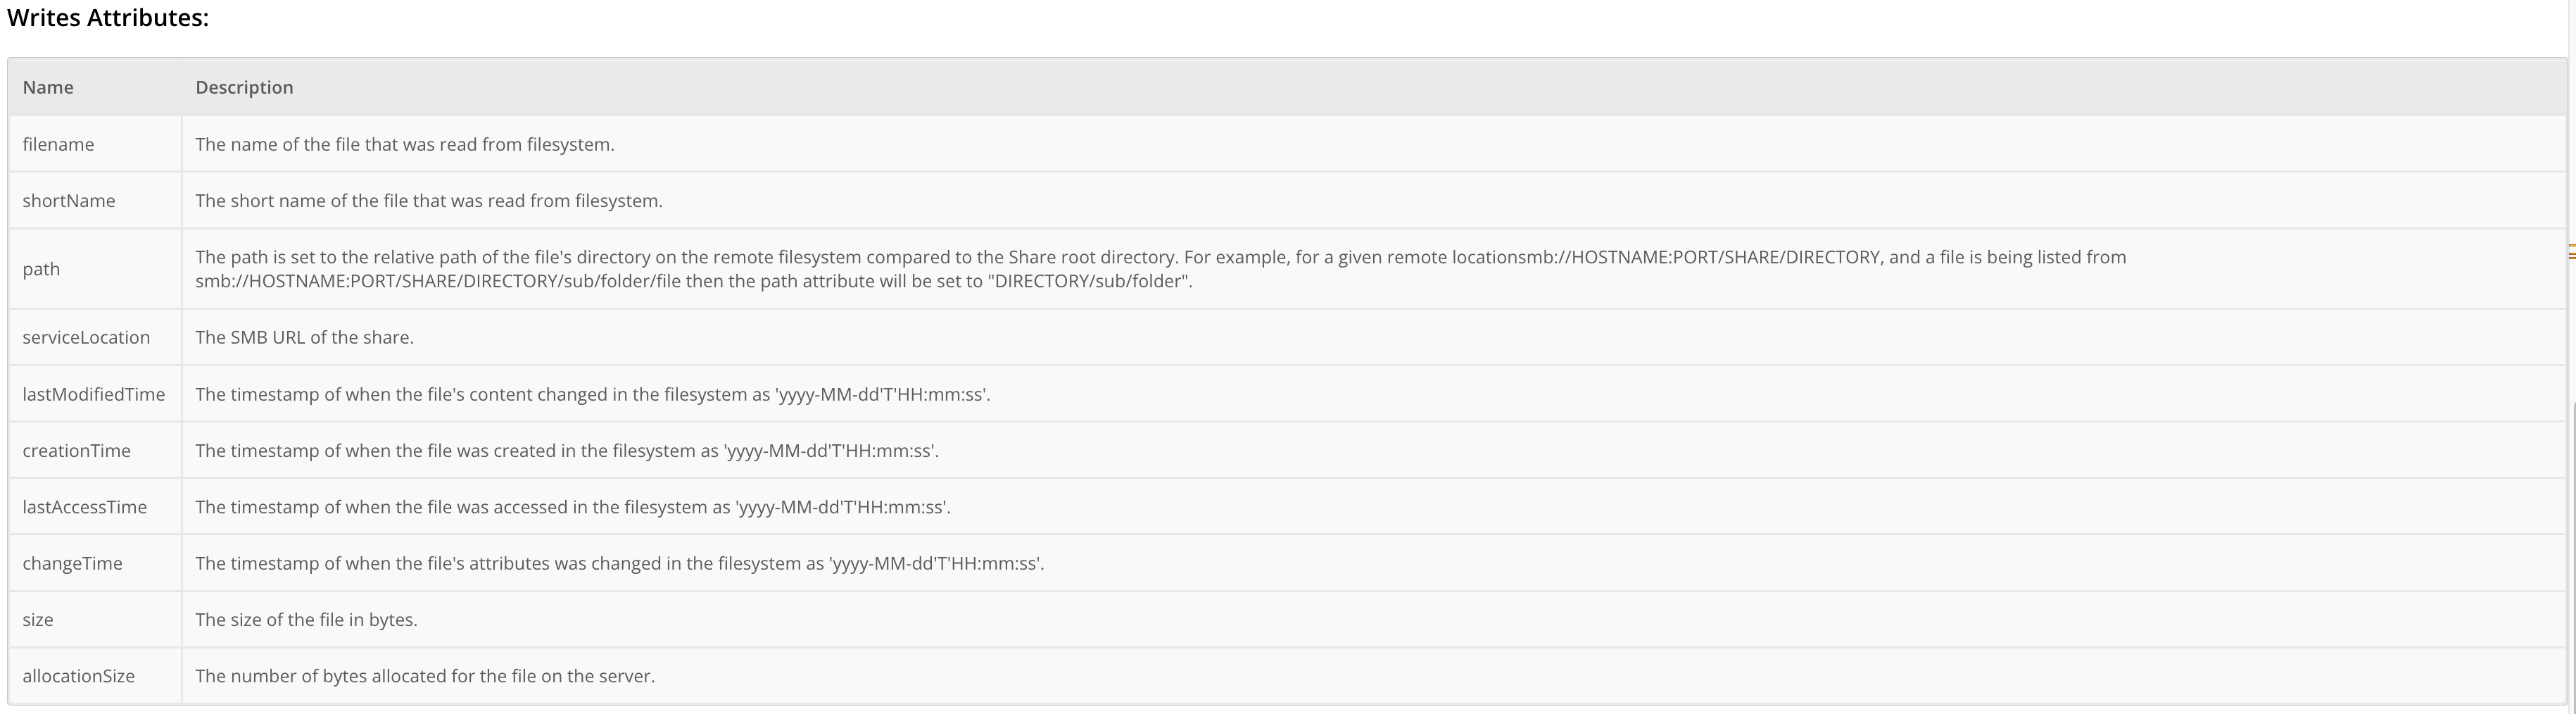The image size is (2576, 714).
Task: Click the size attribute name
Action: click(38, 620)
